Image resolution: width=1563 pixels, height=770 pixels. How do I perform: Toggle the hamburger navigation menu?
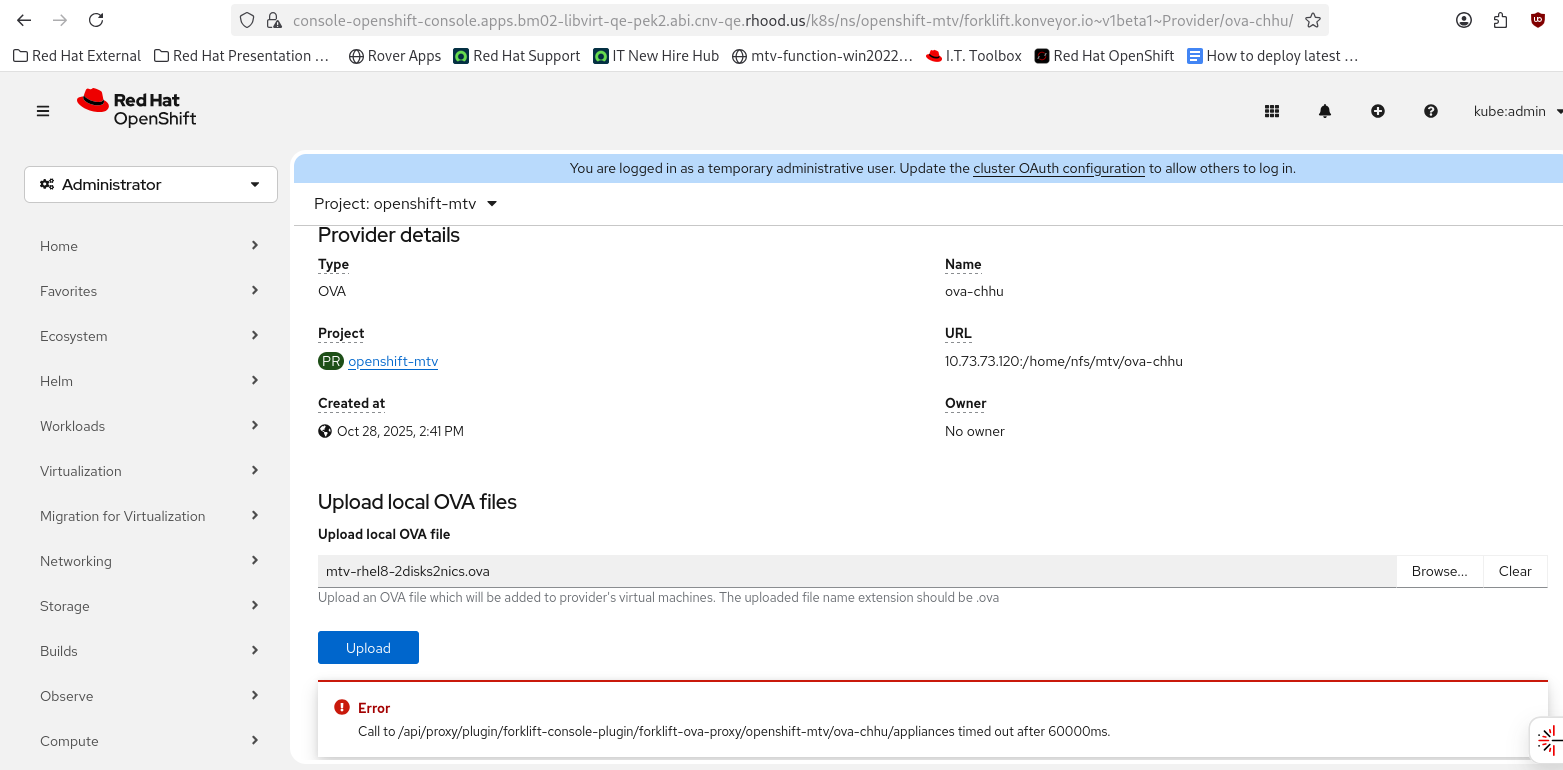pos(43,111)
